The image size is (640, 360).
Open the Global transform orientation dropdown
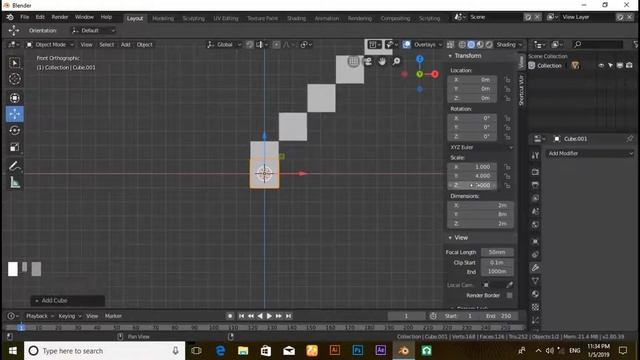point(224,44)
